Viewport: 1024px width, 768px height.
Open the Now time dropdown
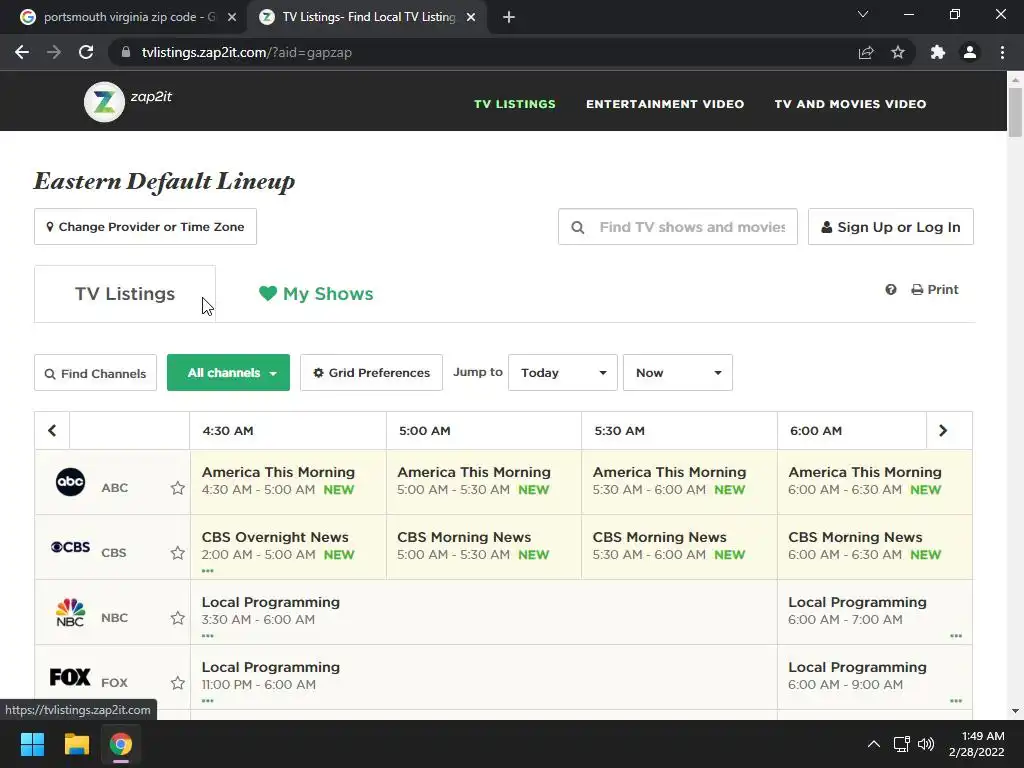click(x=678, y=373)
